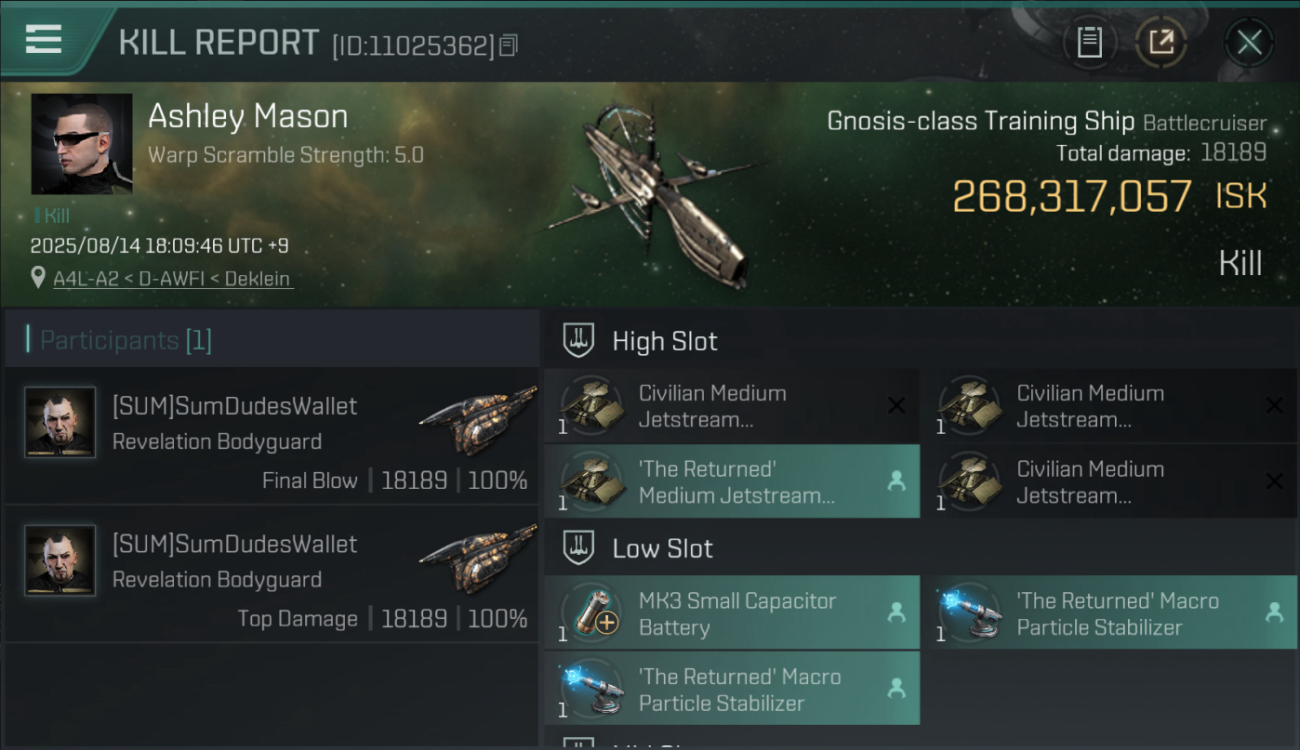The width and height of the screenshot is (1300, 750).
Task: Open the hamburger main menu
Action: 43,39
